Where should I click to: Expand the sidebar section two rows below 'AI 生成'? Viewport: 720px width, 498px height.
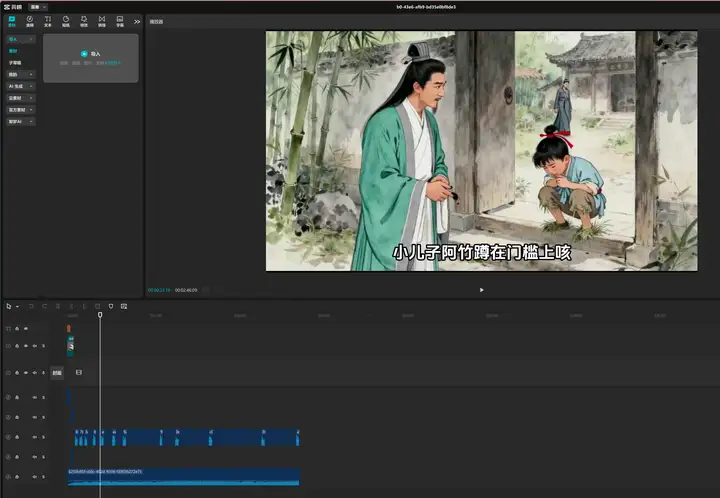click(21, 110)
